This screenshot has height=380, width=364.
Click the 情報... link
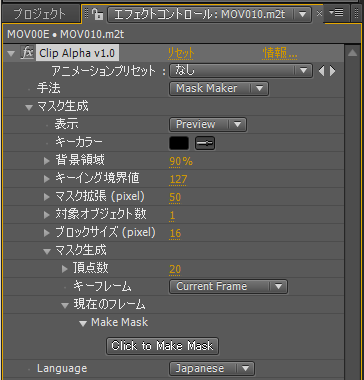pyautogui.click(x=280, y=53)
